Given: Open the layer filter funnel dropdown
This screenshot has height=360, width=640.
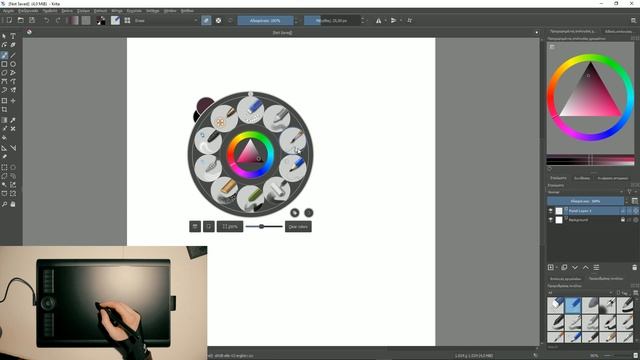Looking at the screenshot, I should click(631, 192).
